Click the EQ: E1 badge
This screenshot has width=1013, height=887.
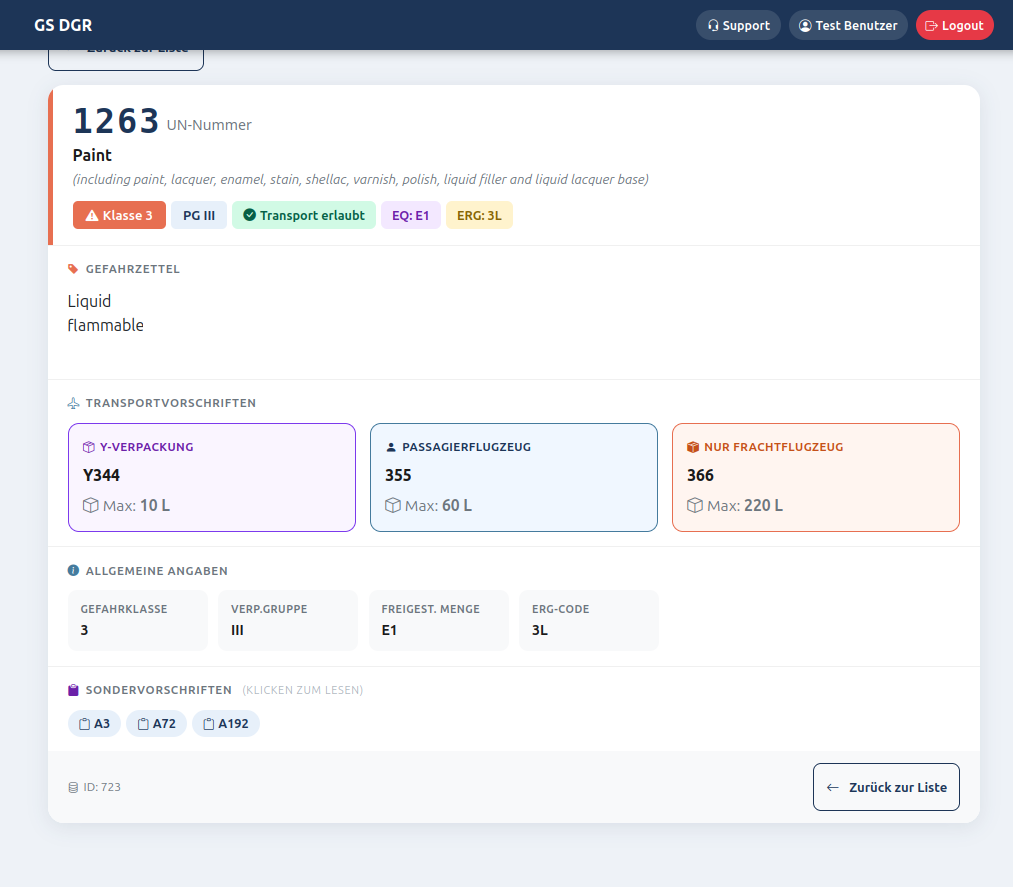pos(410,215)
